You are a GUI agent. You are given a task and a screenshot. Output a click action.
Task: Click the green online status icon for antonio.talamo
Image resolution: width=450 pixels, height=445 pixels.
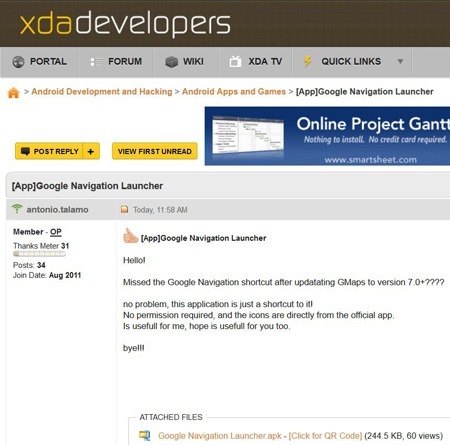point(17,209)
